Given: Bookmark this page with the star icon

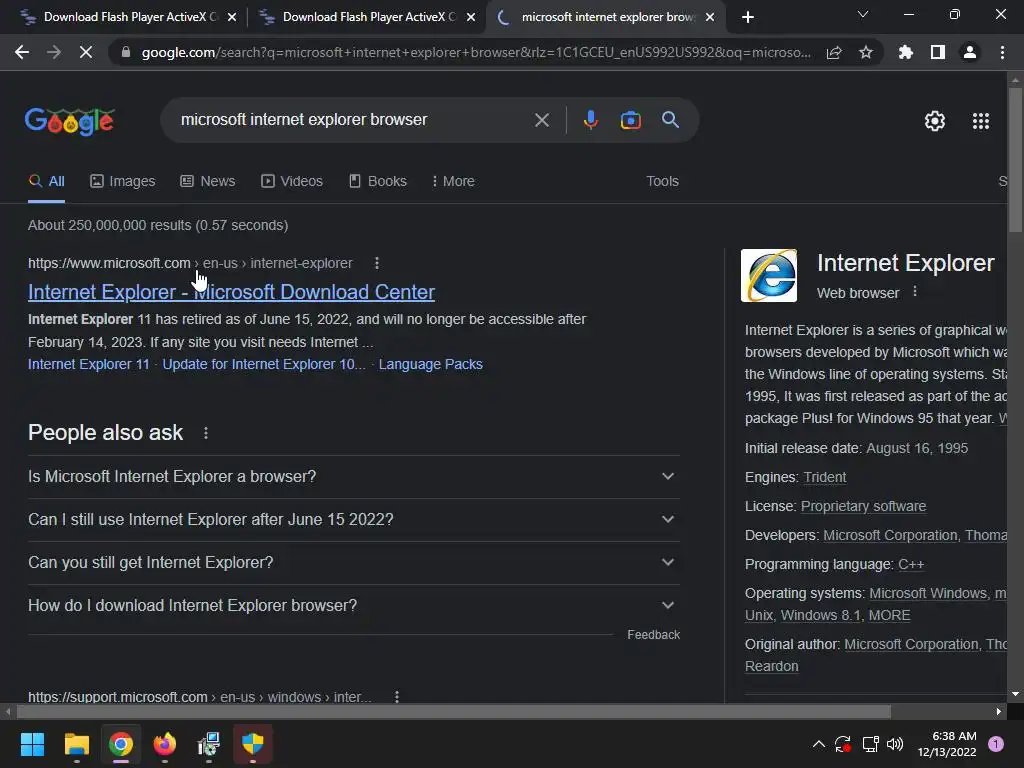Looking at the screenshot, I should 866,52.
